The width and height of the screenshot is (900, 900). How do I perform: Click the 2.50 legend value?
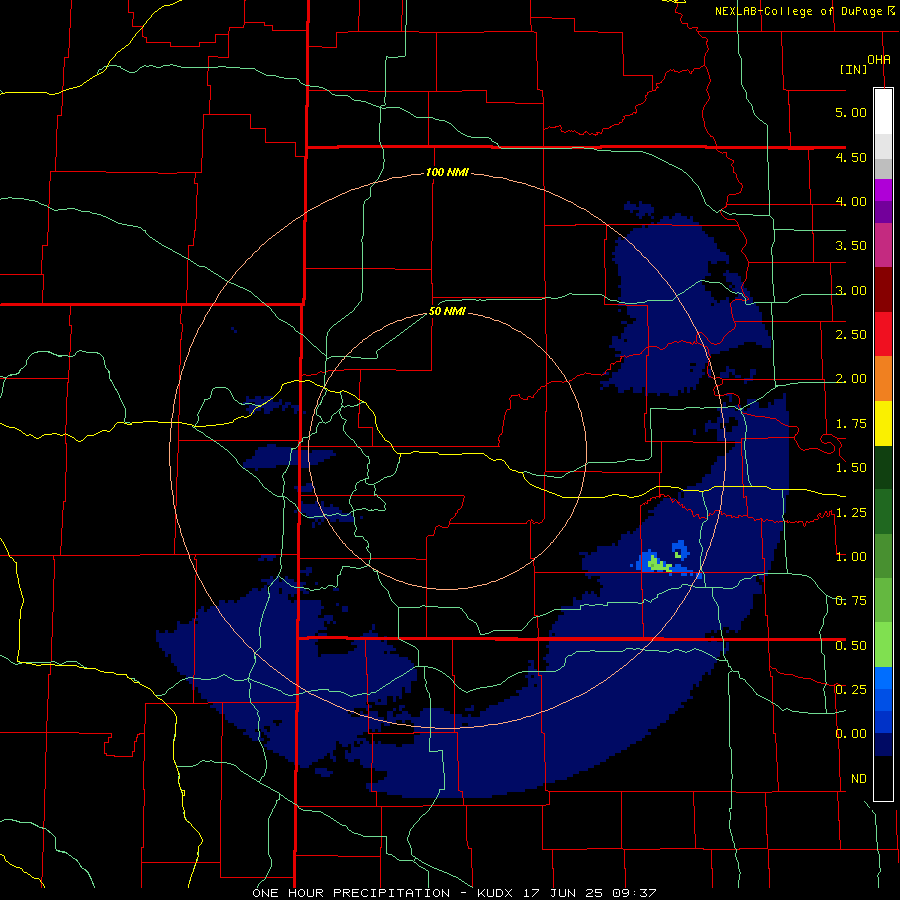[851, 335]
